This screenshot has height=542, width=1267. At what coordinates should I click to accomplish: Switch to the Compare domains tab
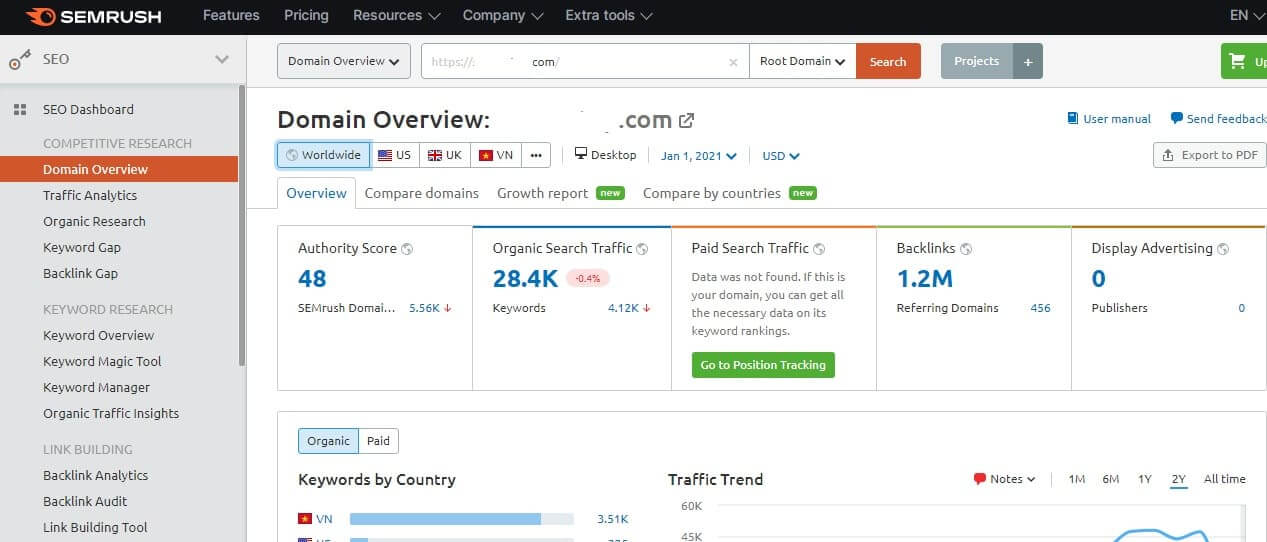422,194
